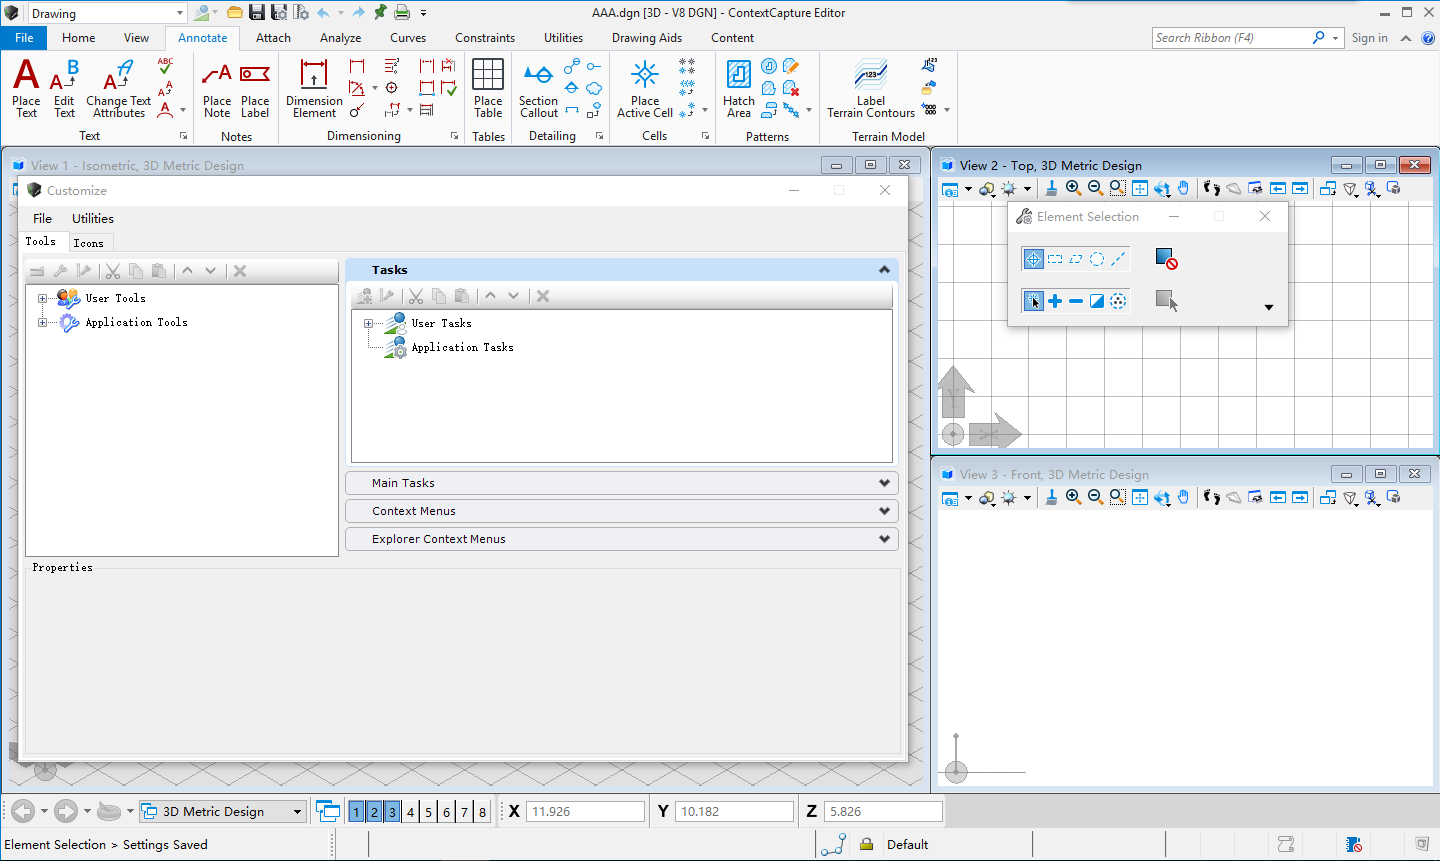Choose Invert mode in Element Selection
The width and height of the screenshot is (1440, 861).
point(1097,301)
